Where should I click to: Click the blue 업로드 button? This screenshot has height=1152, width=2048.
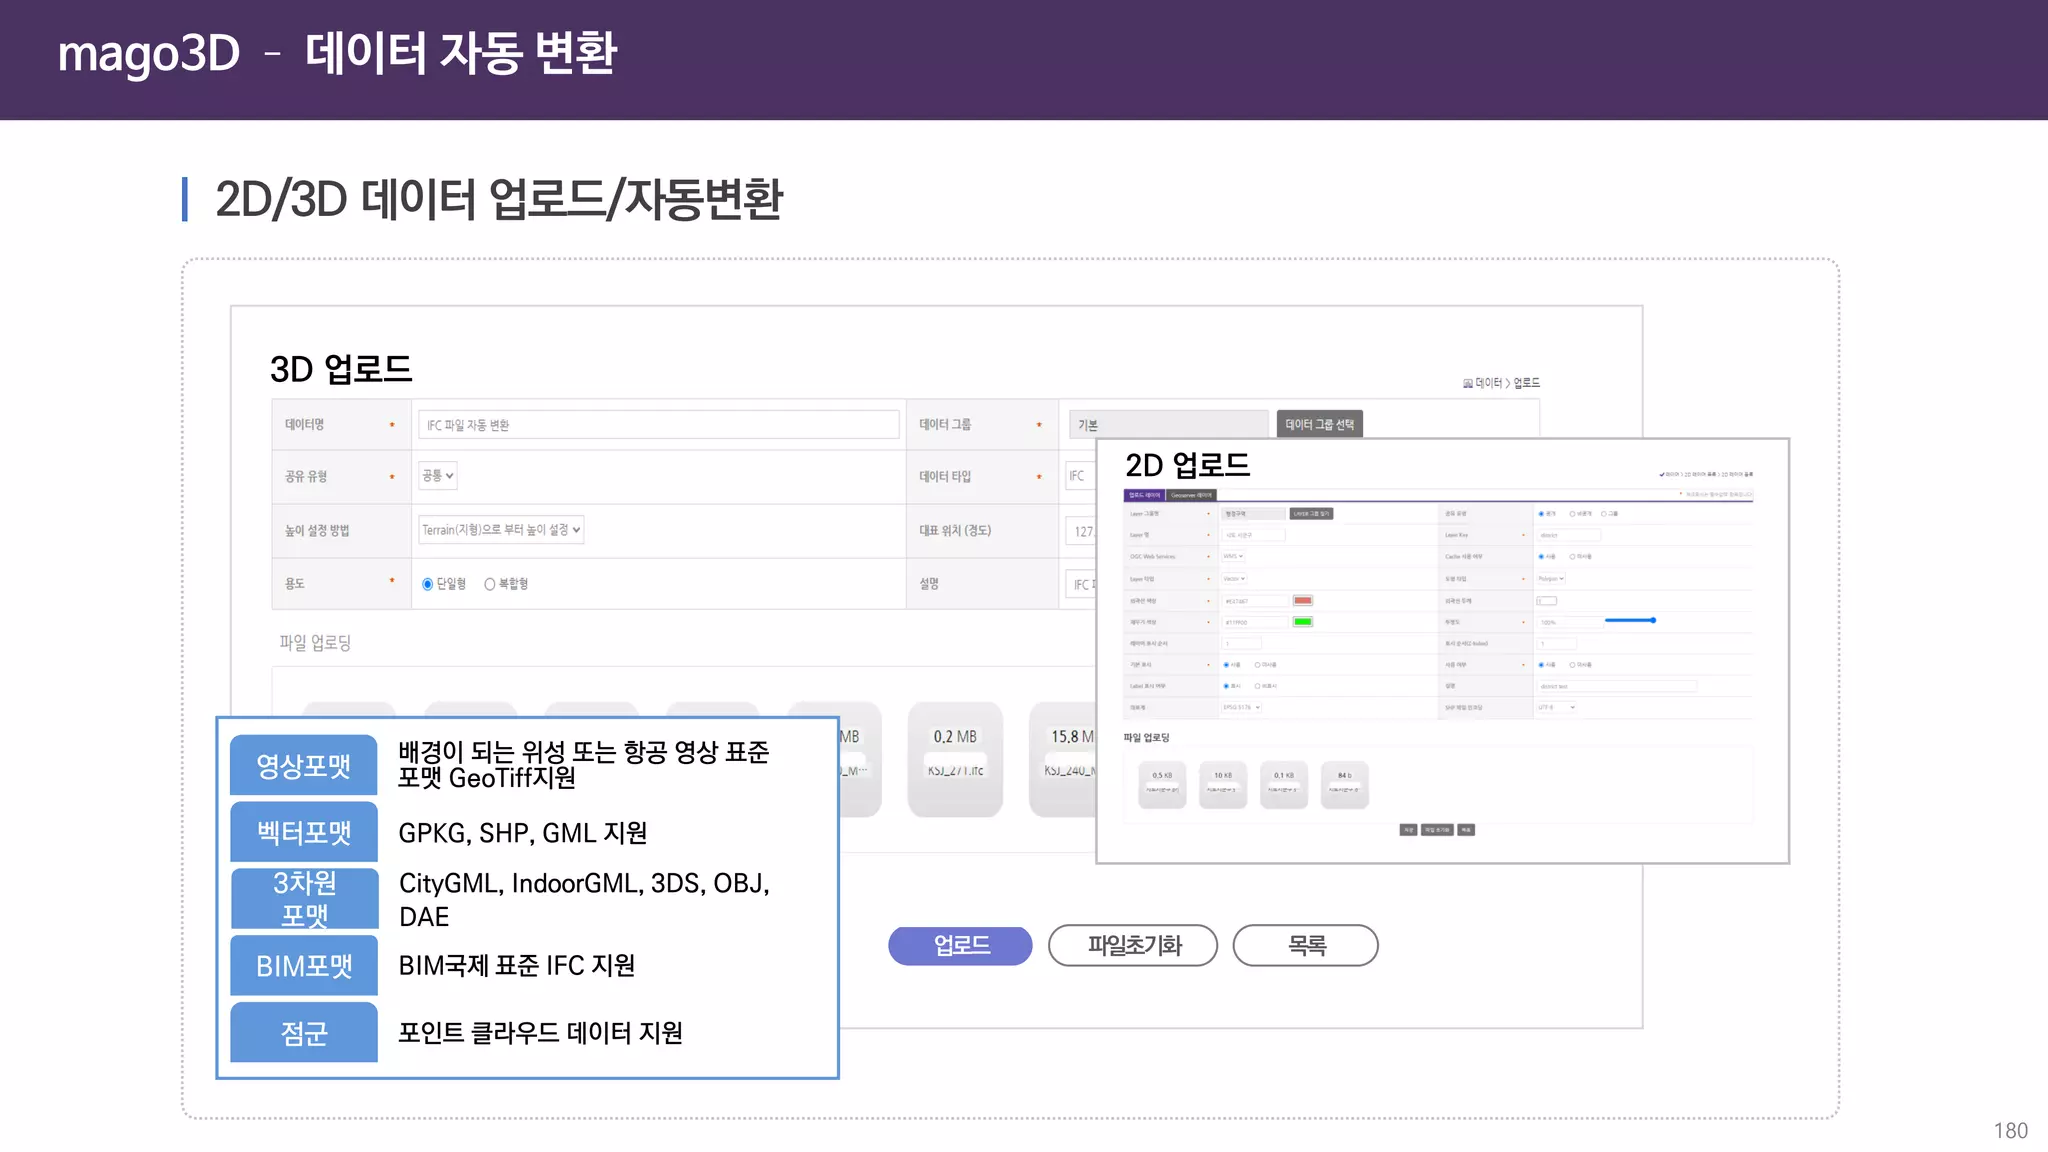pos(960,945)
